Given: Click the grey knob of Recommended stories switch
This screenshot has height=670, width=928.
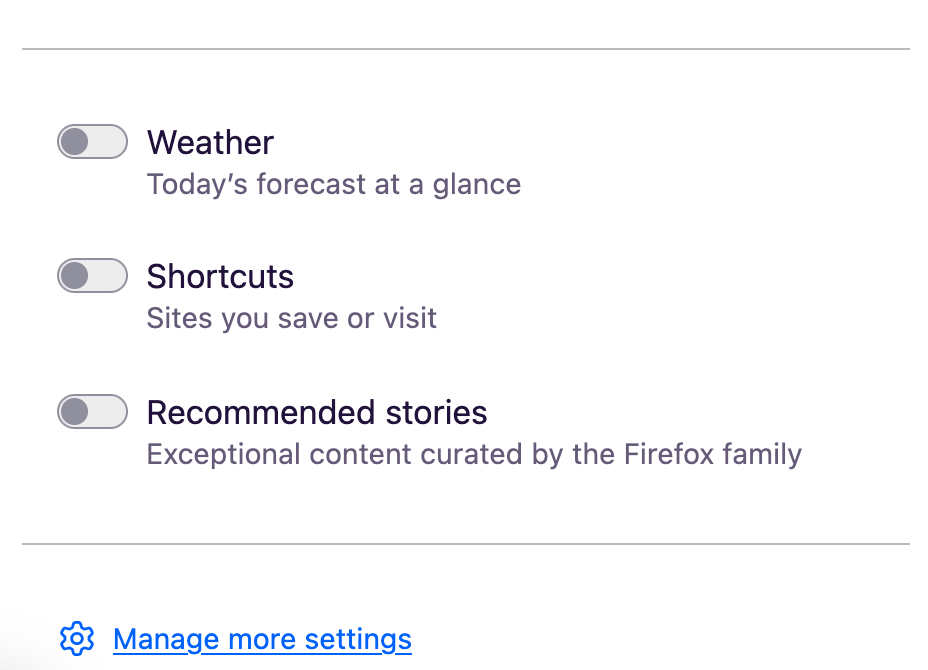Looking at the screenshot, I should tap(75, 412).
